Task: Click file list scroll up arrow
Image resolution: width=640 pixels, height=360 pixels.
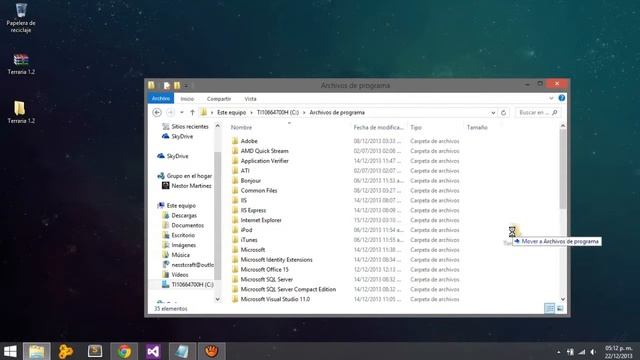Action: [x=563, y=126]
